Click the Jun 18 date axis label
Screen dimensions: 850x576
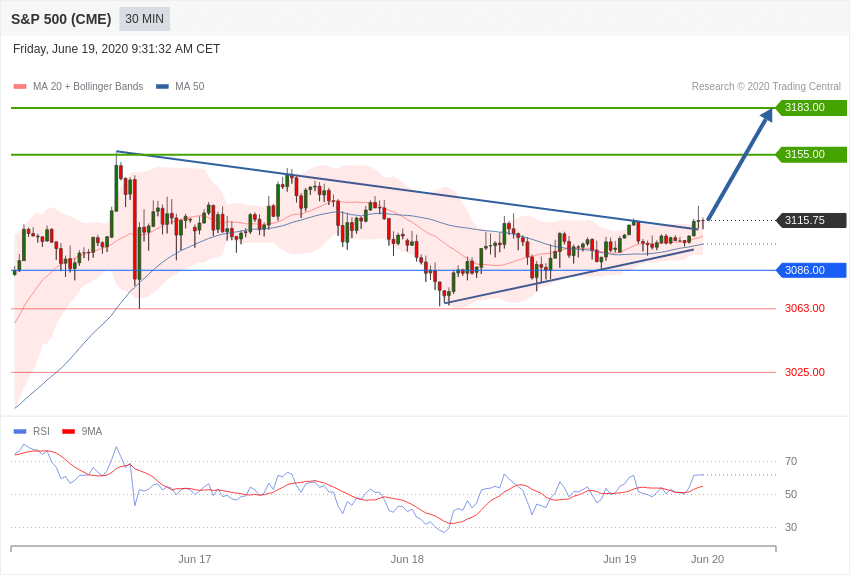click(x=407, y=559)
